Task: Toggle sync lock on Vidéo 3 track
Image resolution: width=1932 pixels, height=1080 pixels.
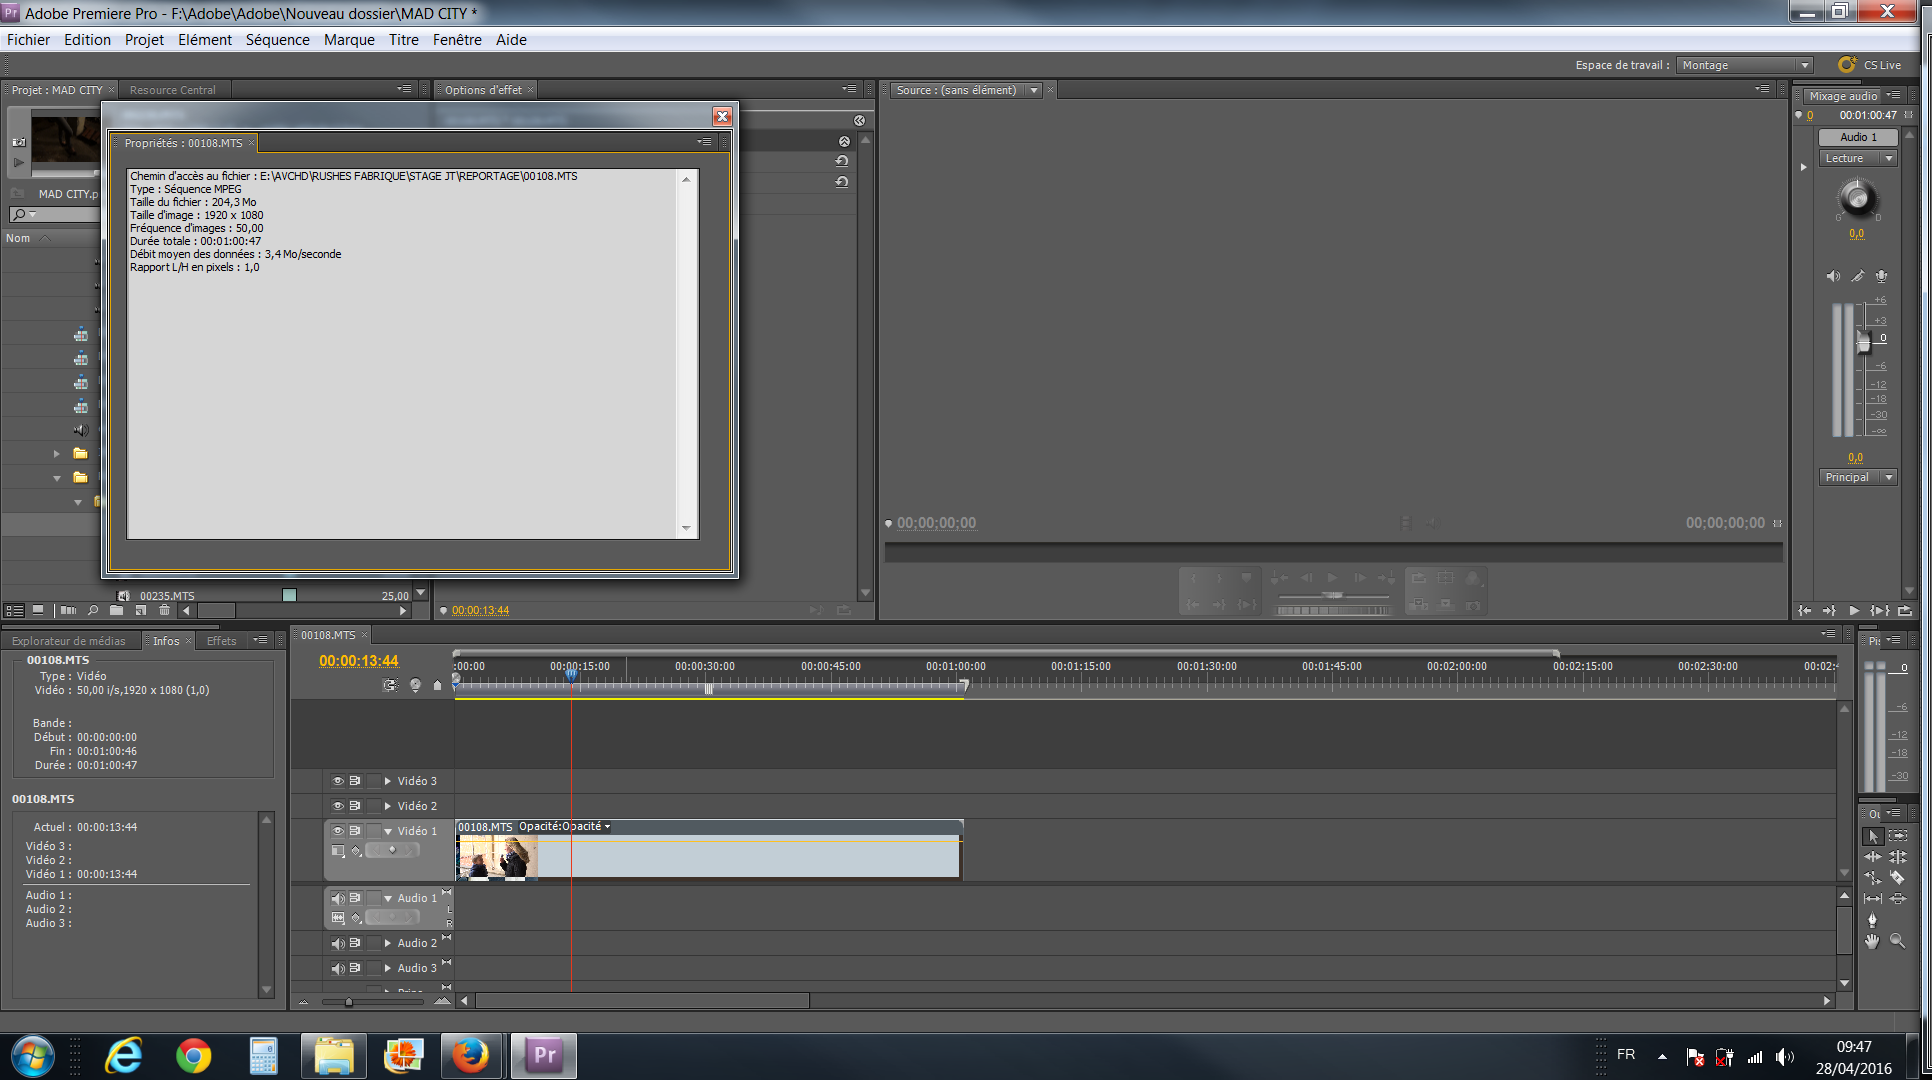Action: click(355, 781)
